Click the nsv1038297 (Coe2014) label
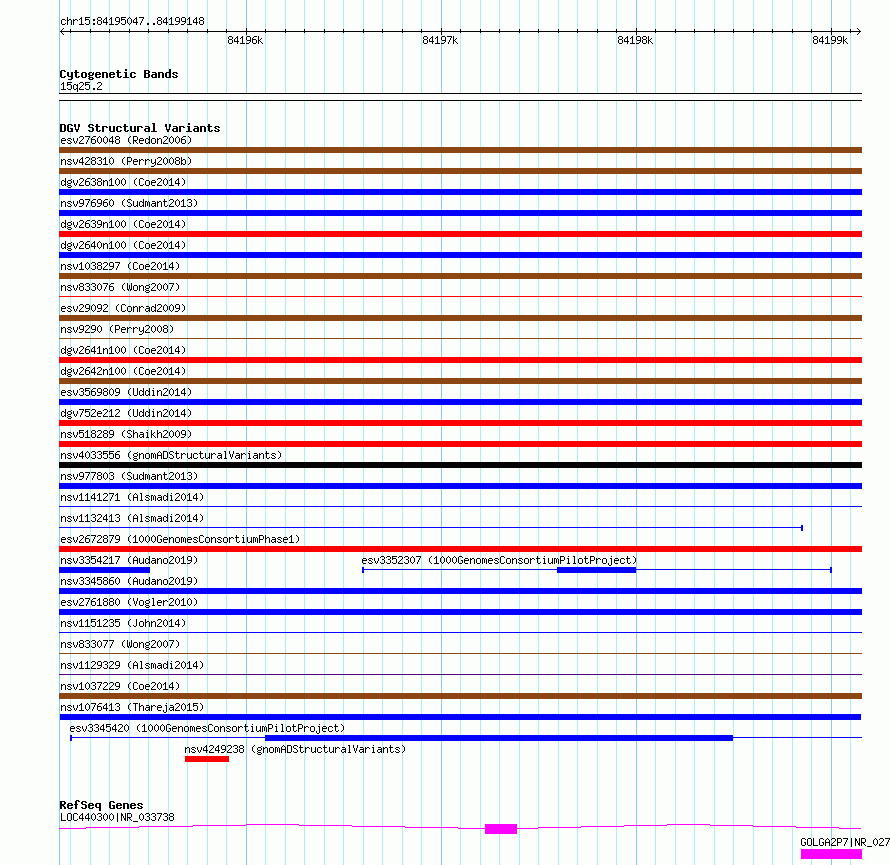The height and width of the screenshot is (865, 890). click(120, 266)
